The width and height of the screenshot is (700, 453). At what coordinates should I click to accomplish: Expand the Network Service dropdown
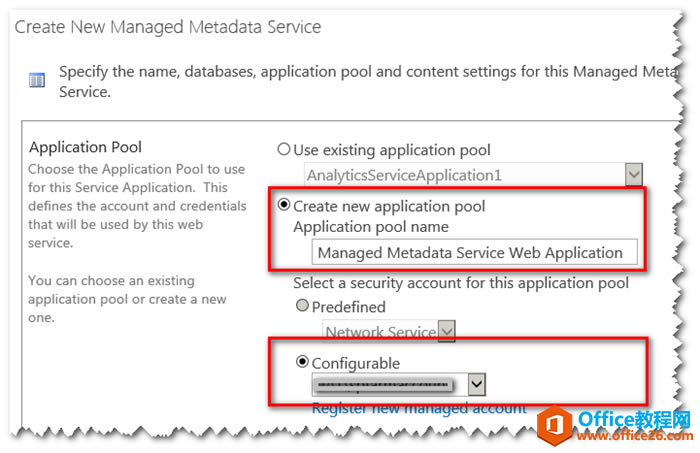447,332
